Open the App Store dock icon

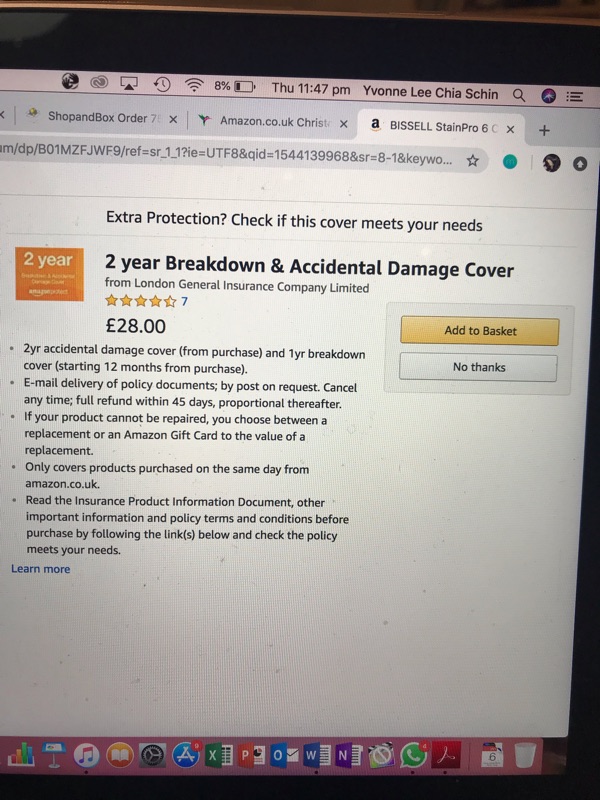(185, 756)
